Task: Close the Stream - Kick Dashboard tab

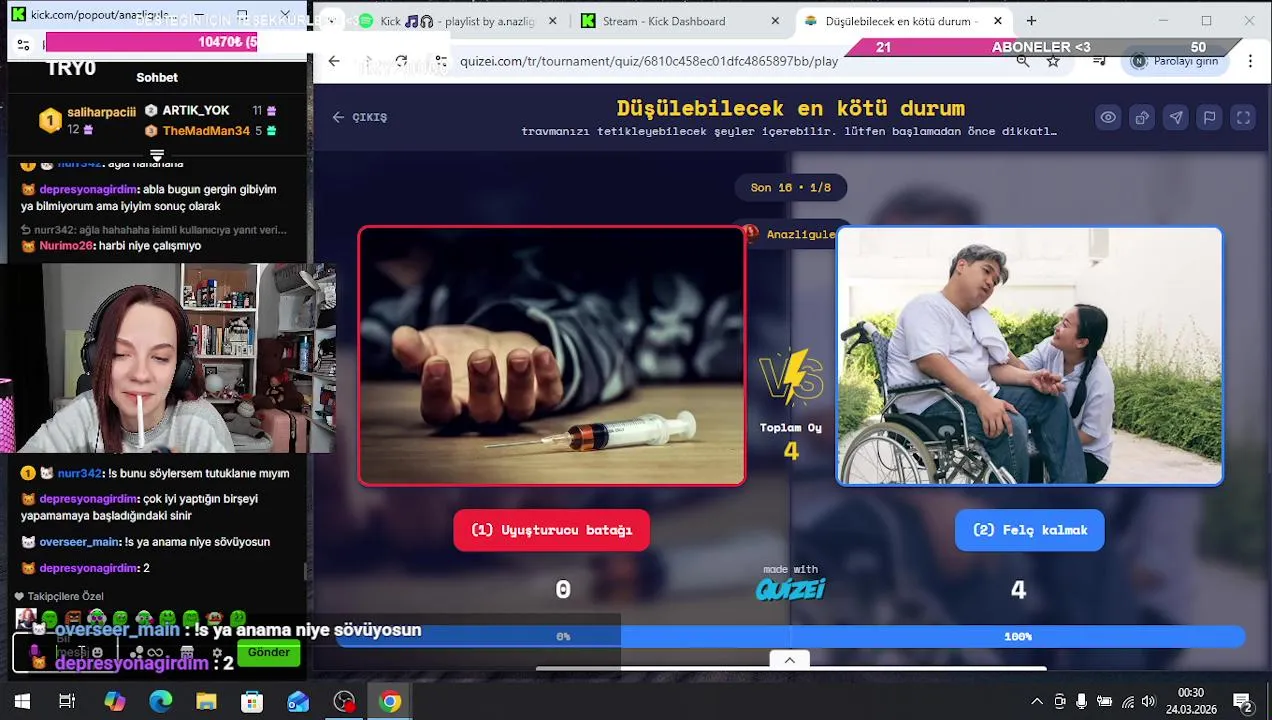Action: pos(775,21)
